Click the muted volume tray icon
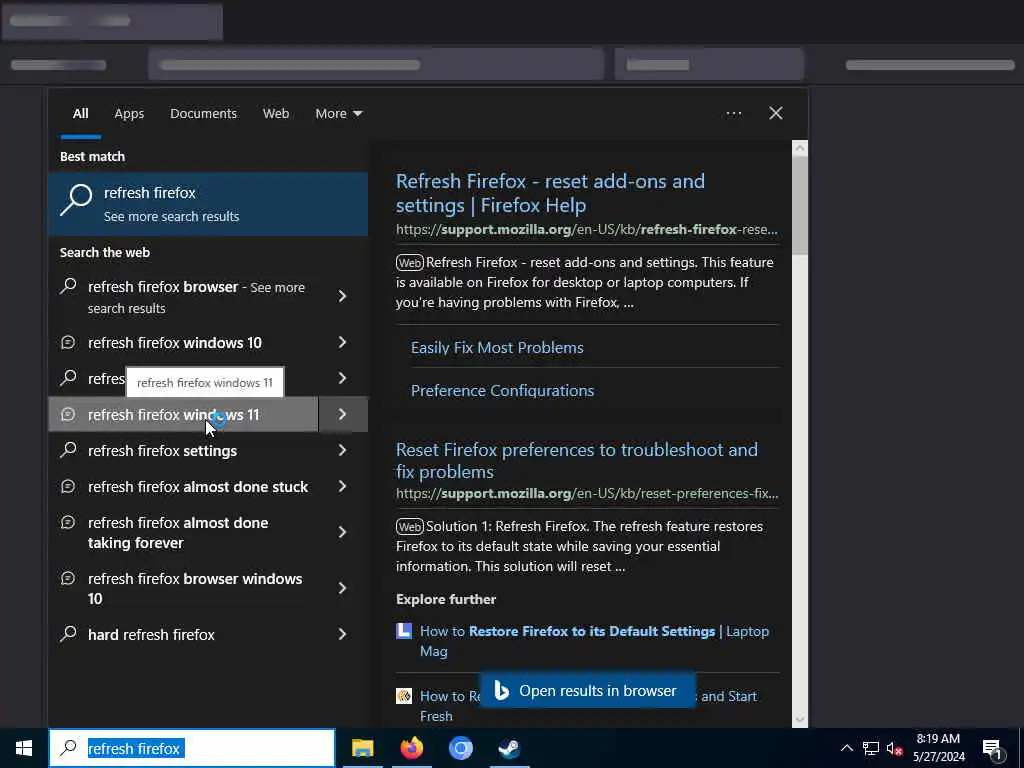This screenshot has height=768, width=1024. [x=894, y=748]
